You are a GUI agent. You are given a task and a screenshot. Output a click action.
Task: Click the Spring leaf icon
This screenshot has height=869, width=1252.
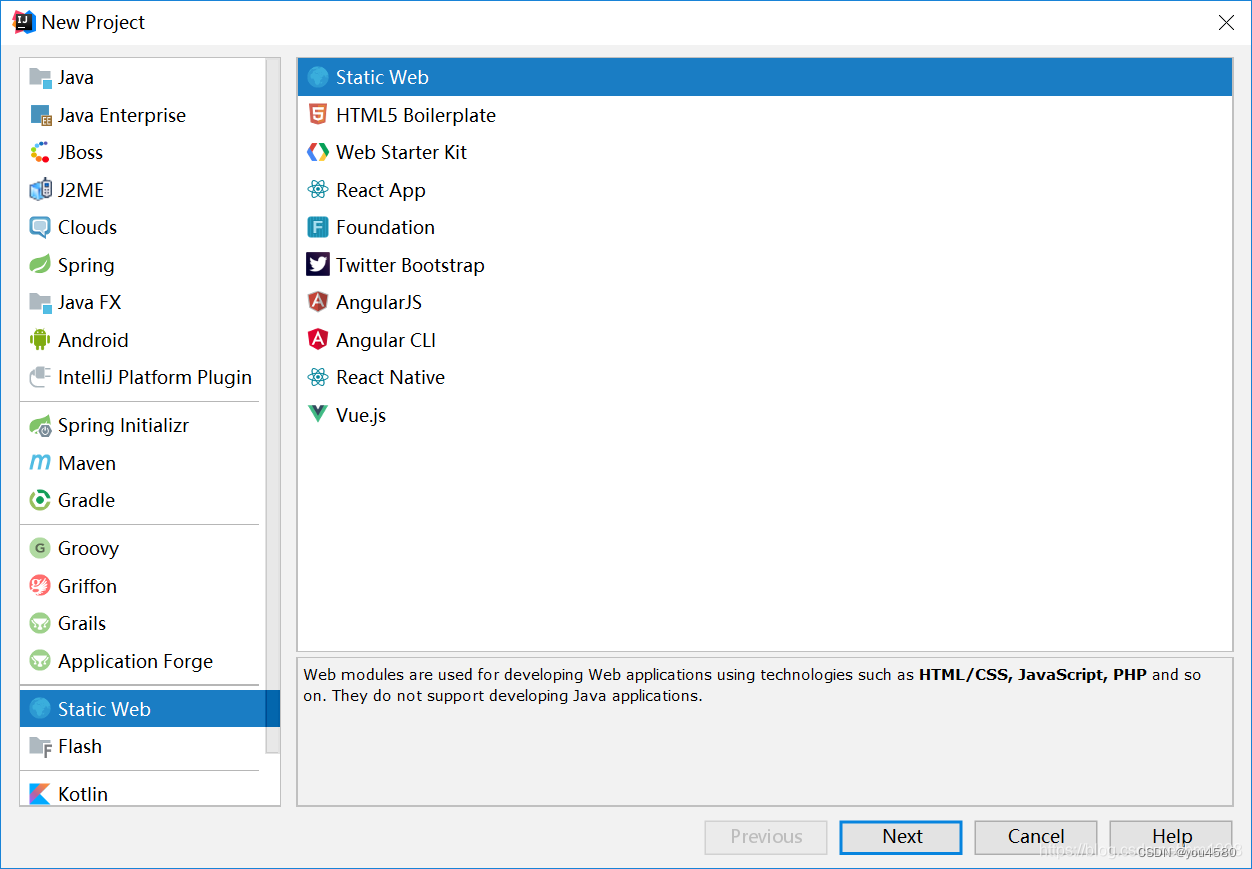(x=40, y=265)
